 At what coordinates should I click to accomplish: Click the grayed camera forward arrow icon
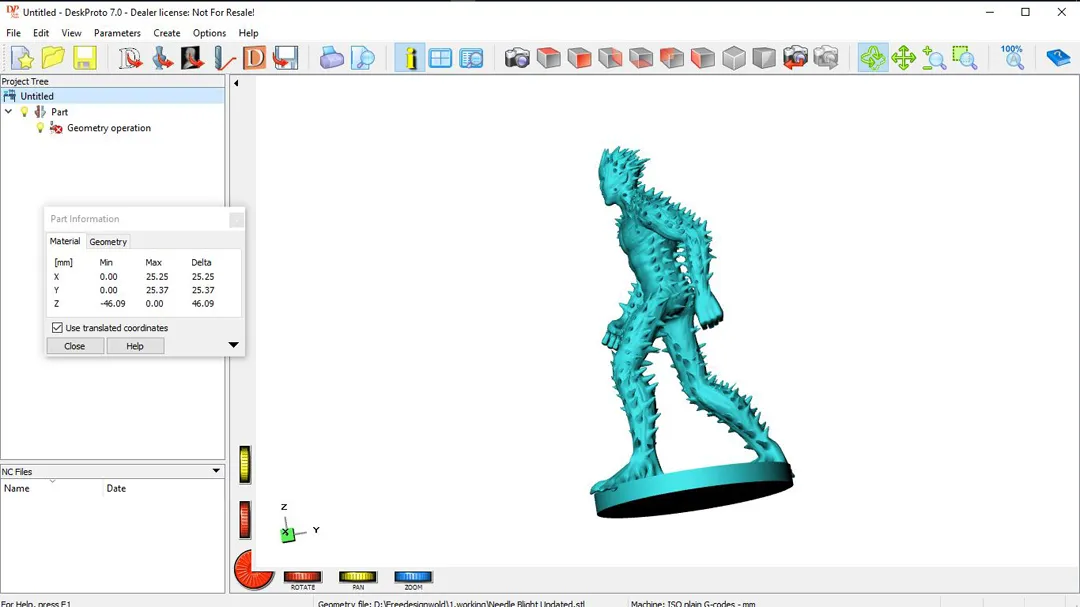coord(826,59)
